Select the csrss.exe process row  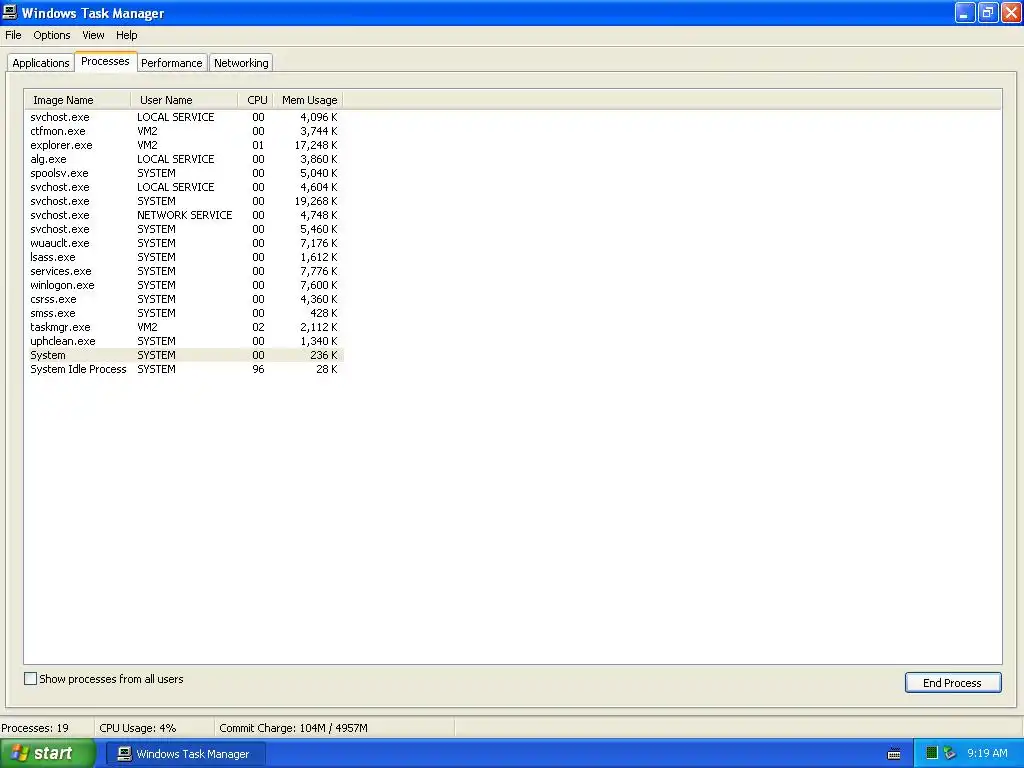(x=184, y=299)
